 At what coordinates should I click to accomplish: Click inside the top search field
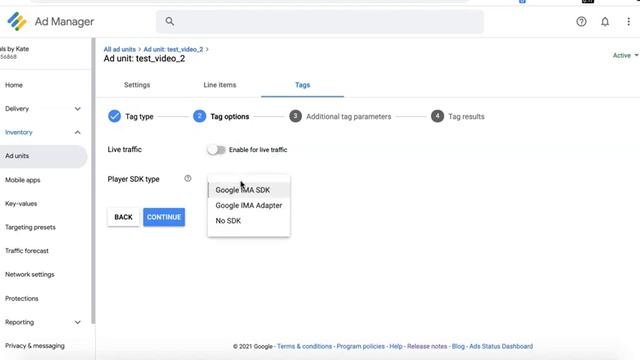pos(320,22)
